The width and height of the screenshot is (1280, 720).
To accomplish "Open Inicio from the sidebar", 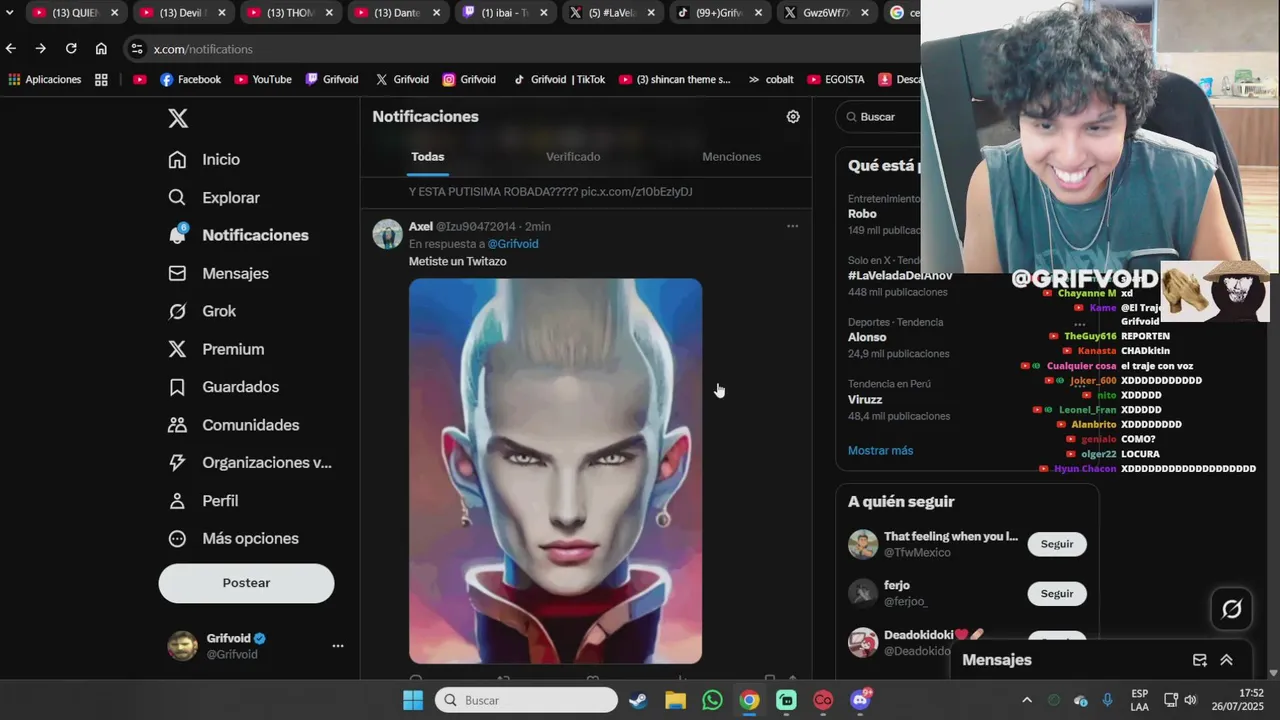I will point(204,159).
